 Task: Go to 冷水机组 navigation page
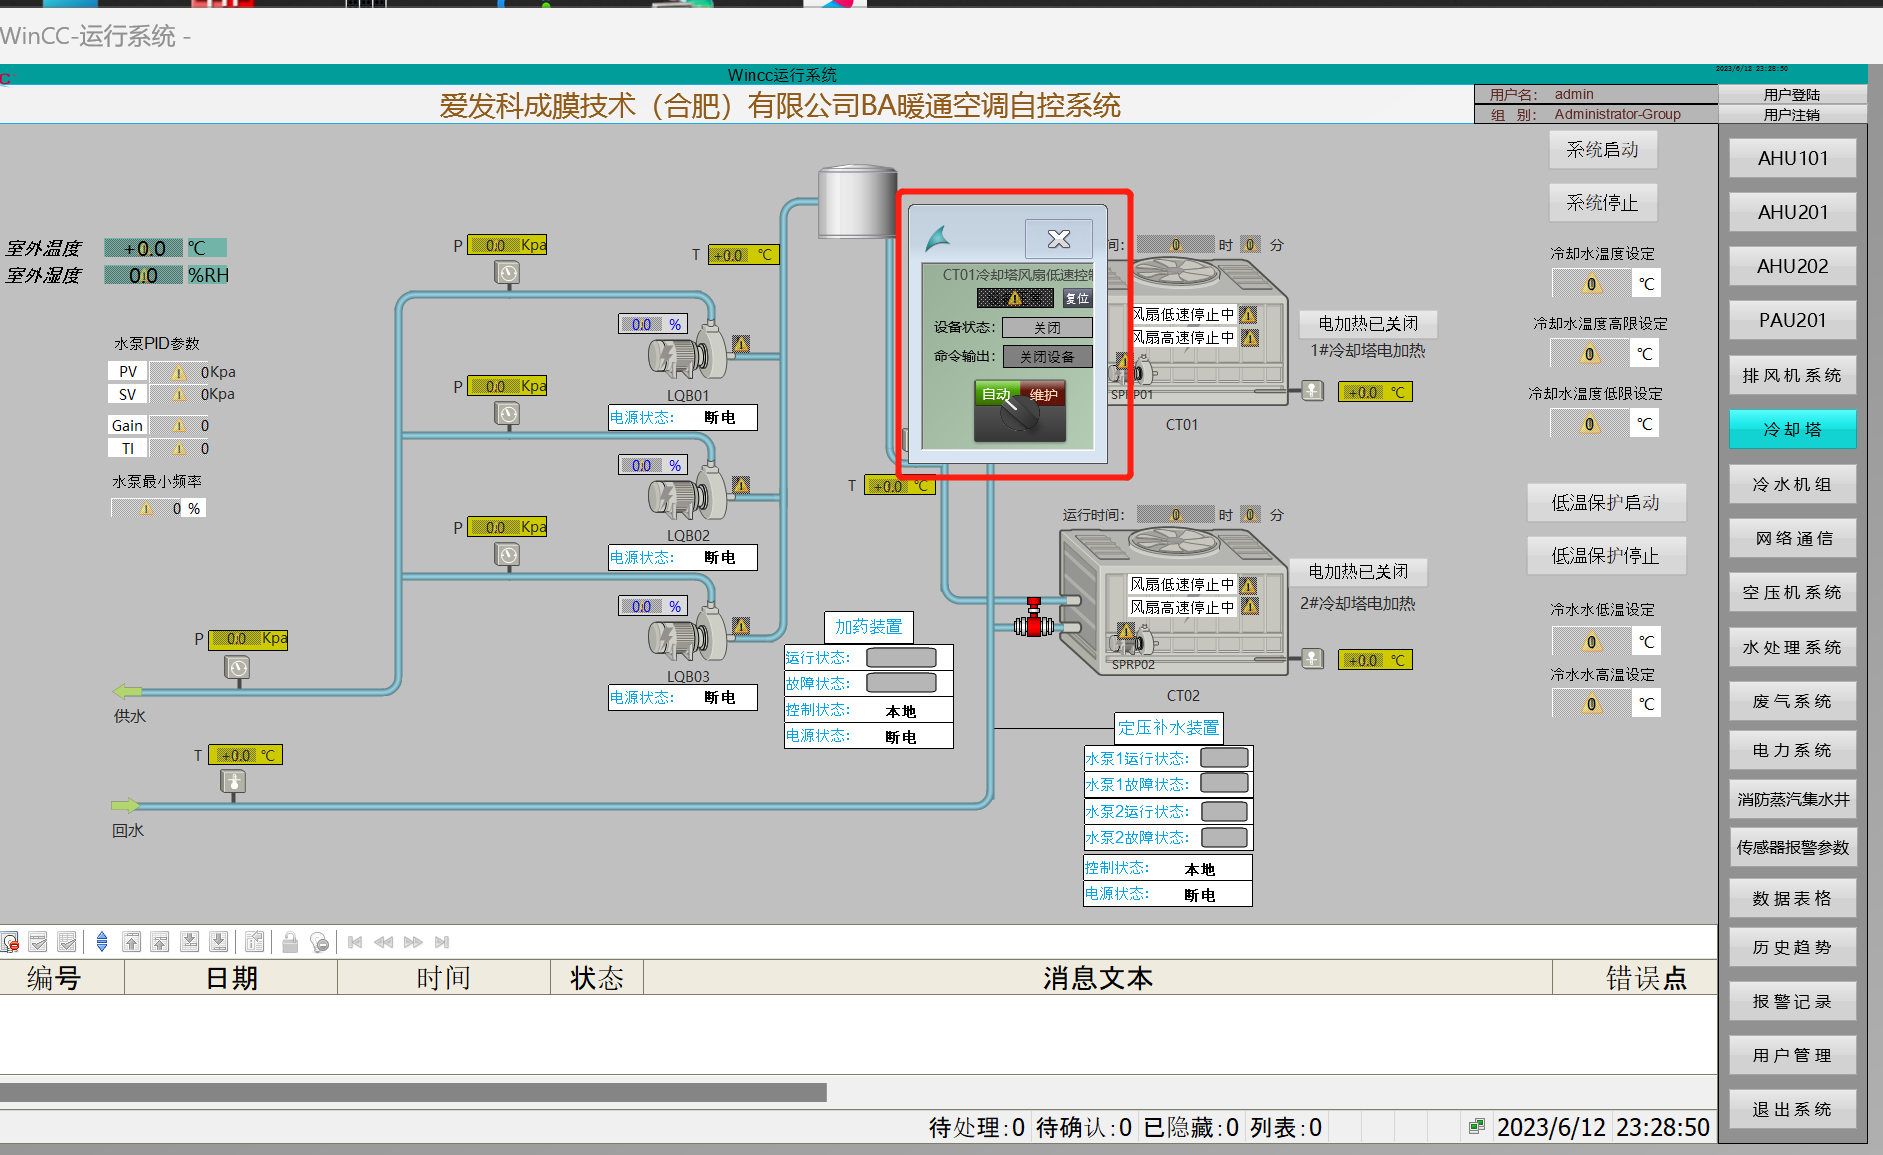(1792, 484)
